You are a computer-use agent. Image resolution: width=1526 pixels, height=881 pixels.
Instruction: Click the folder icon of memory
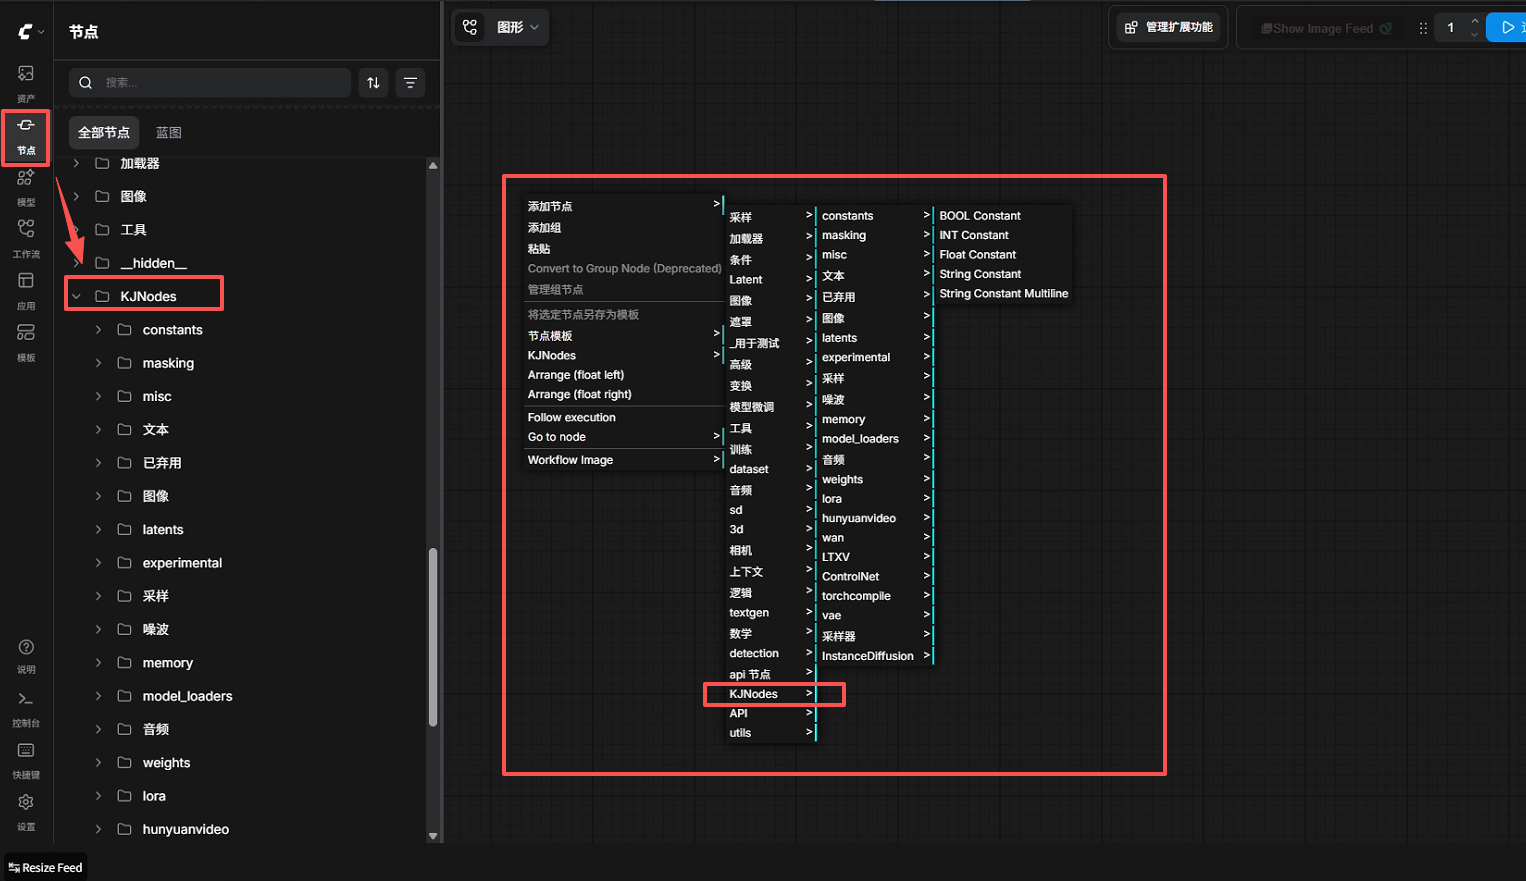(x=125, y=663)
